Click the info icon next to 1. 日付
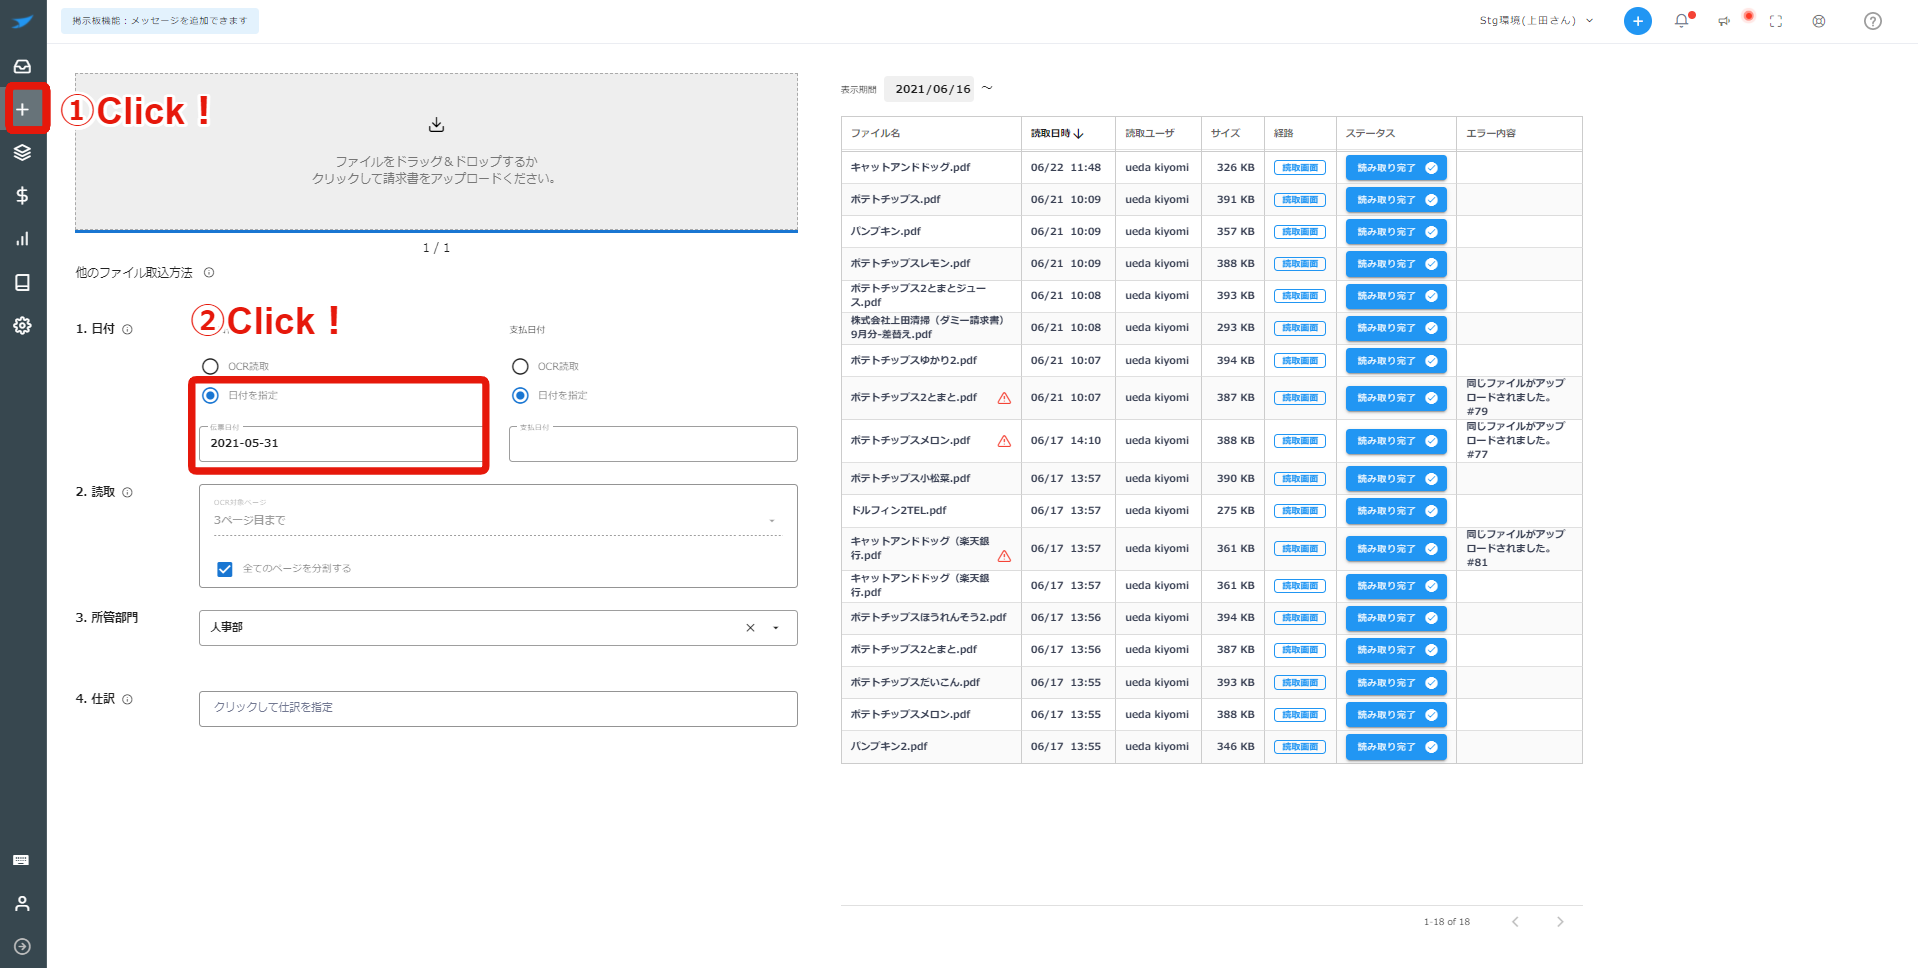 (x=127, y=329)
